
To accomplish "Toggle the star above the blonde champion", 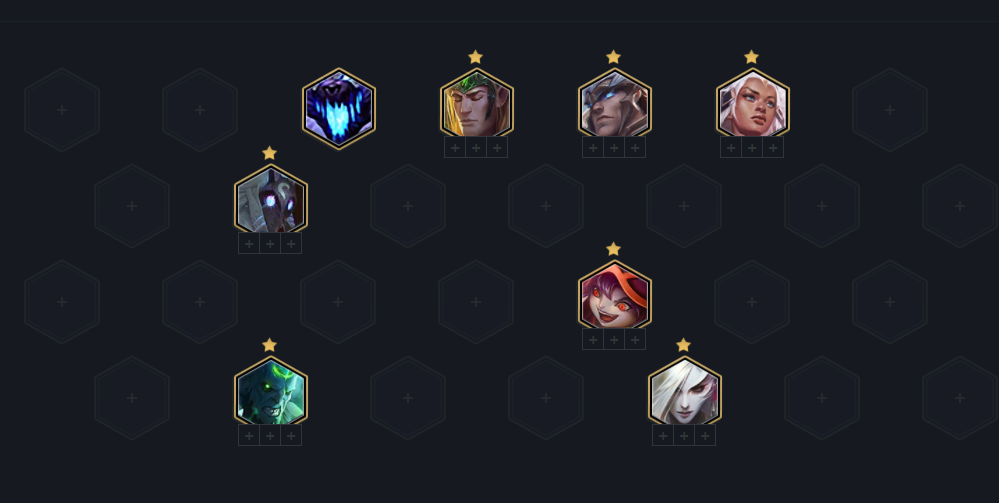I will point(475,57).
